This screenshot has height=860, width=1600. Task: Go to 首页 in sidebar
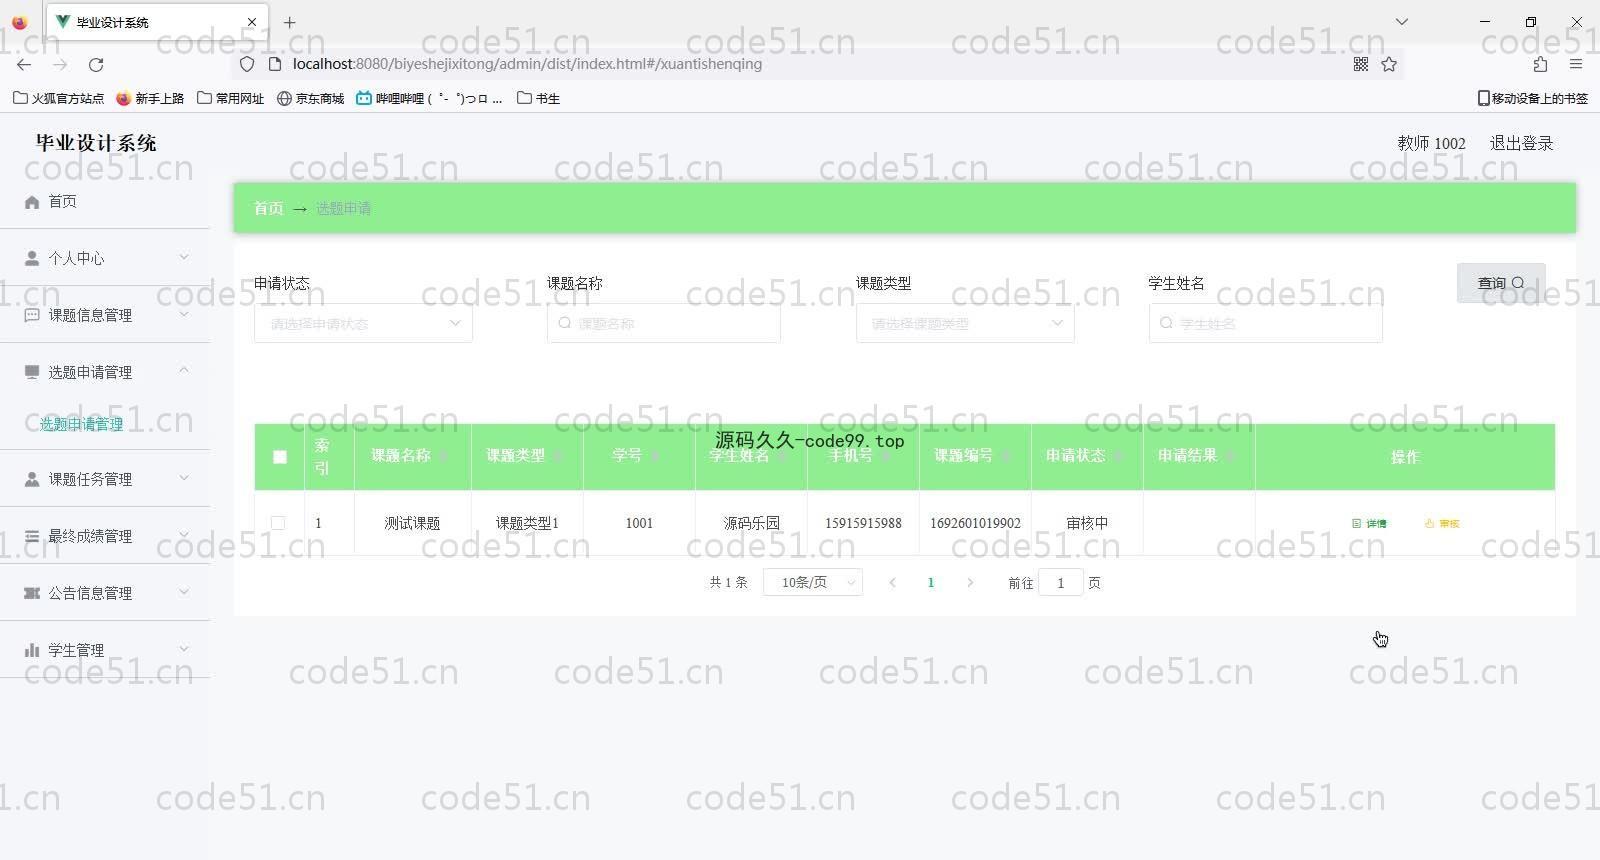pyautogui.click(x=62, y=201)
